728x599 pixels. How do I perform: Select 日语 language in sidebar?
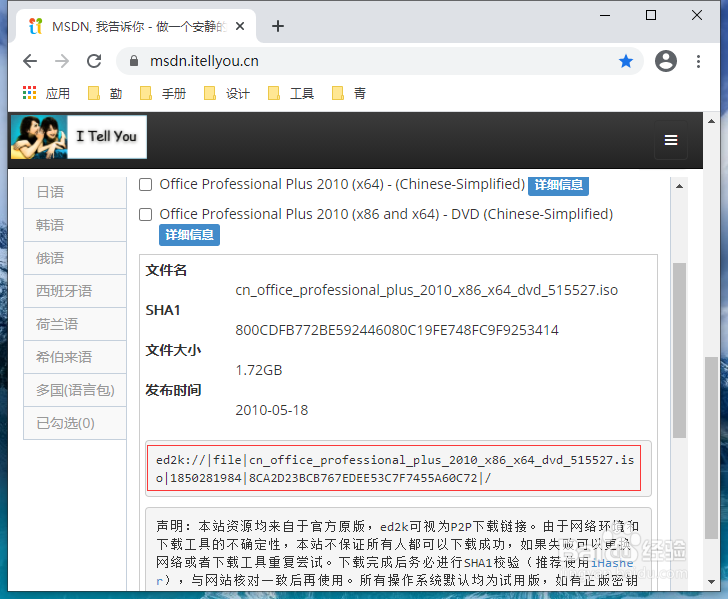click(75, 192)
